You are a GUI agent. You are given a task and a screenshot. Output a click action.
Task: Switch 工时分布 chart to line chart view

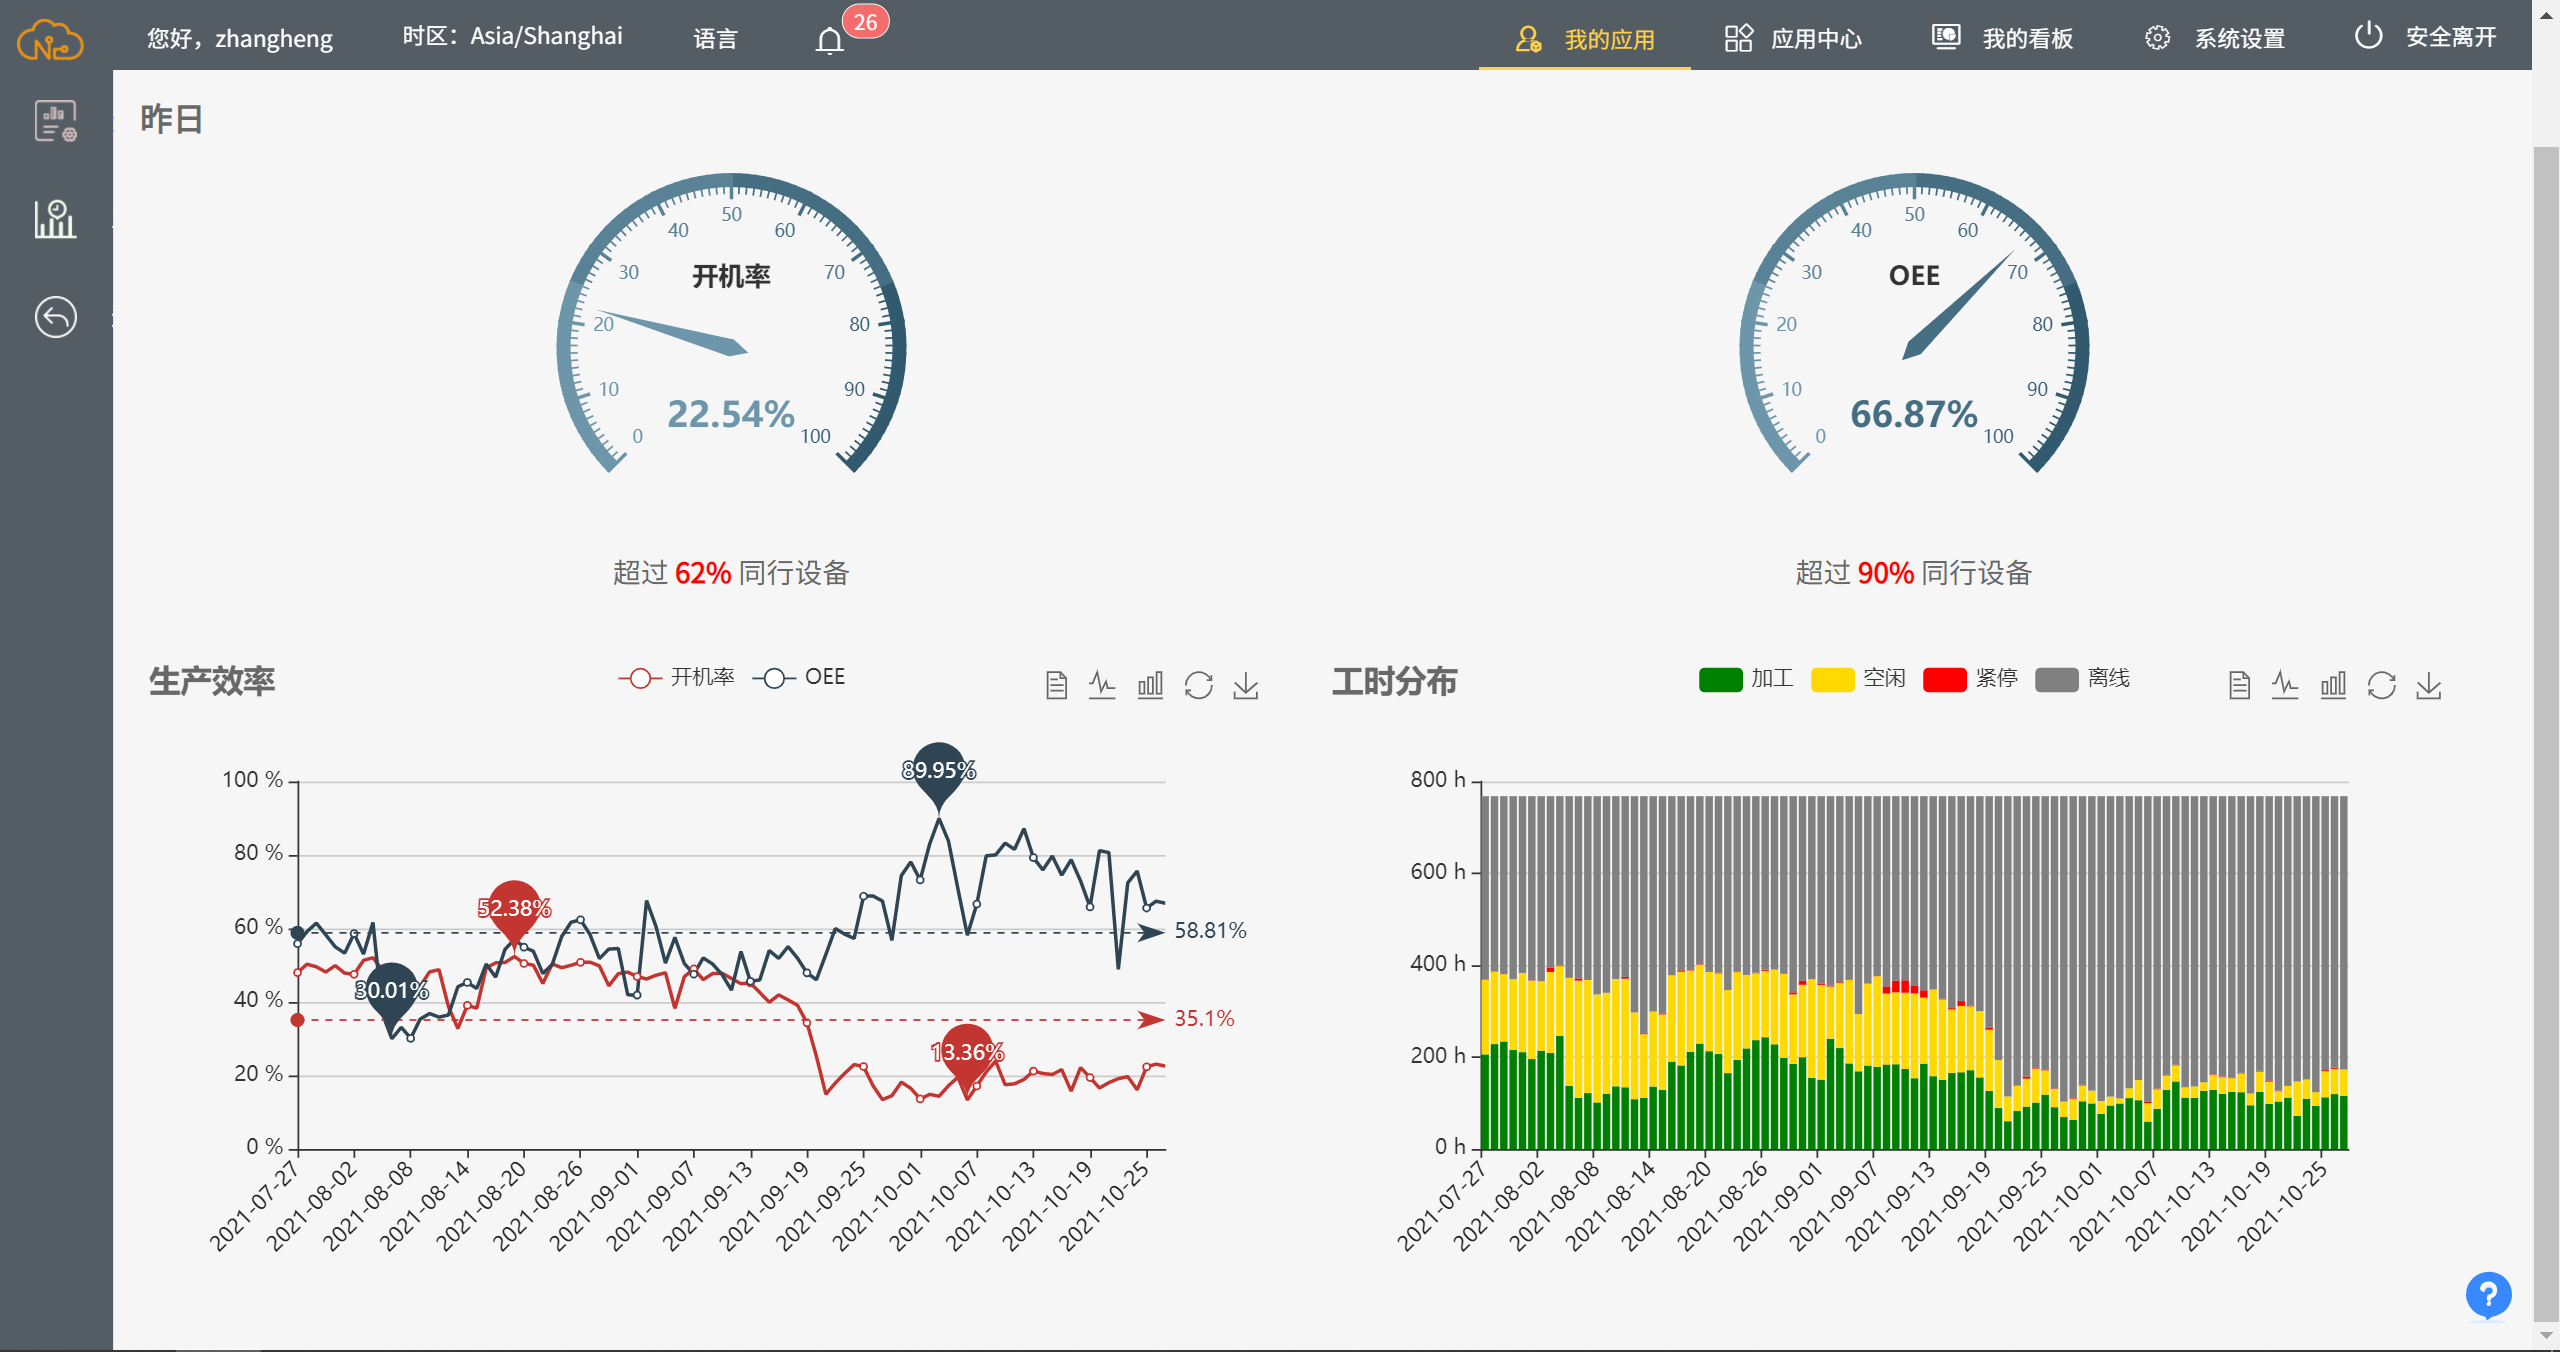coord(2285,685)
